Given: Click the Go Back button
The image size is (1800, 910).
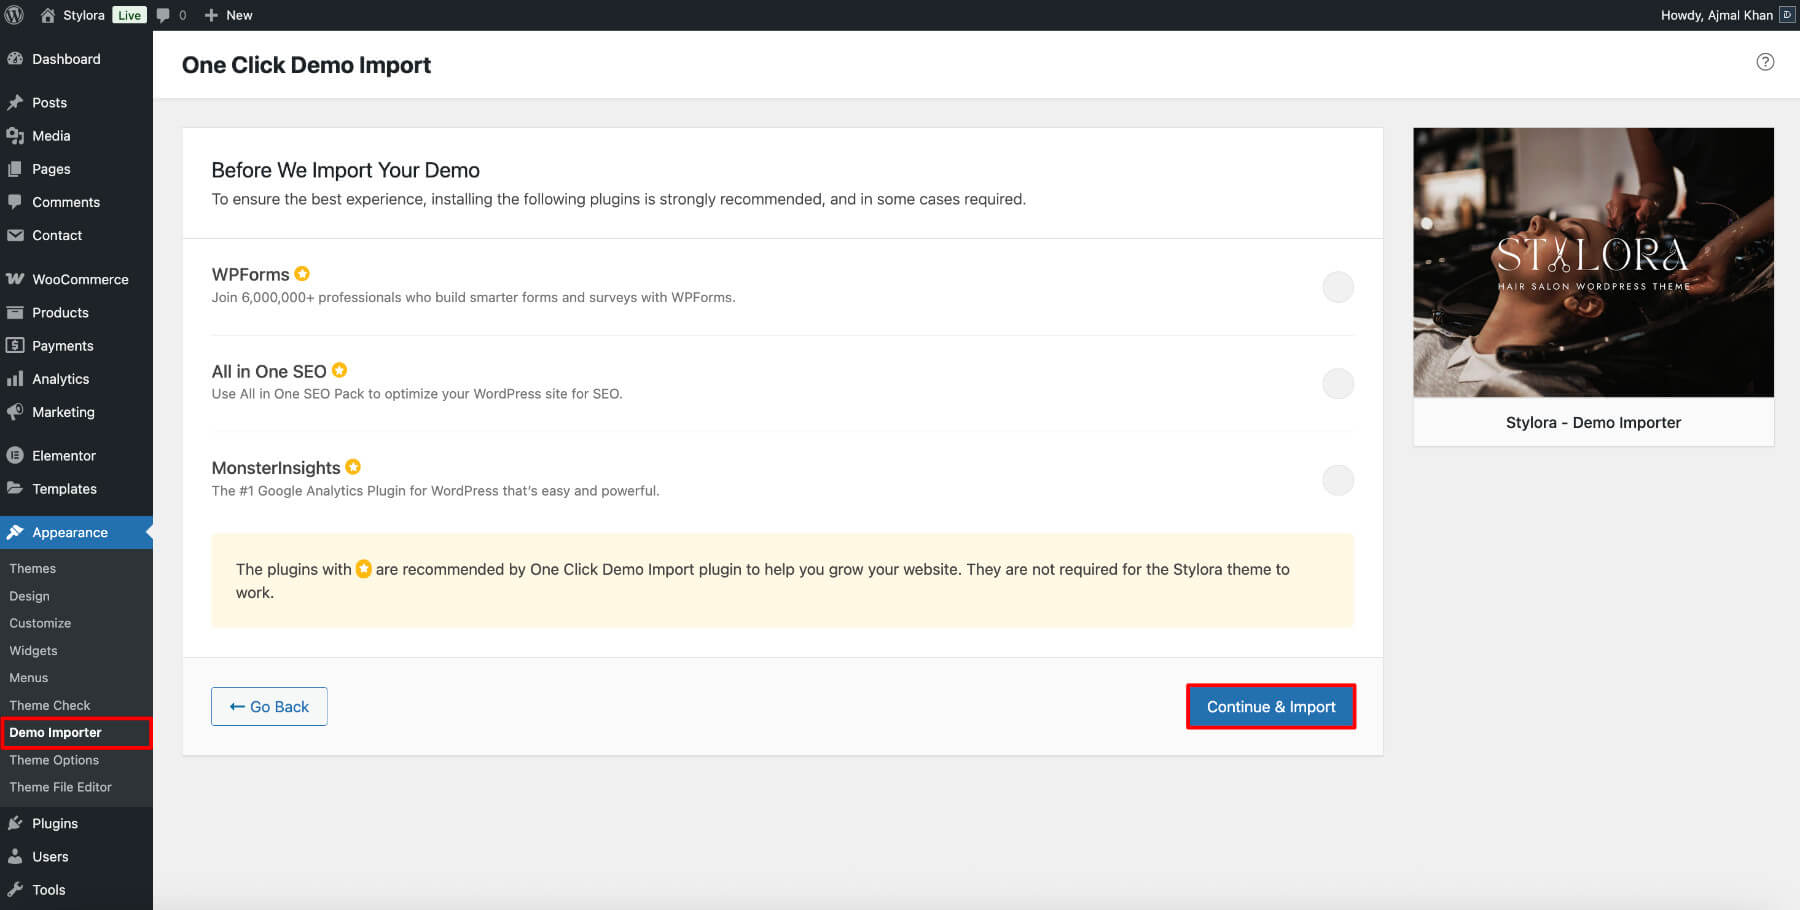Looking at the screenshot, I should [x=269, y=707].
